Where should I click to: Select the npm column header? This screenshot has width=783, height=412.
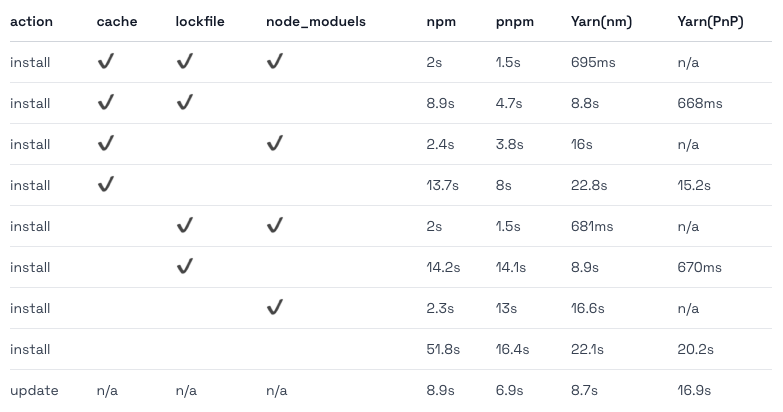click(439, 21)
